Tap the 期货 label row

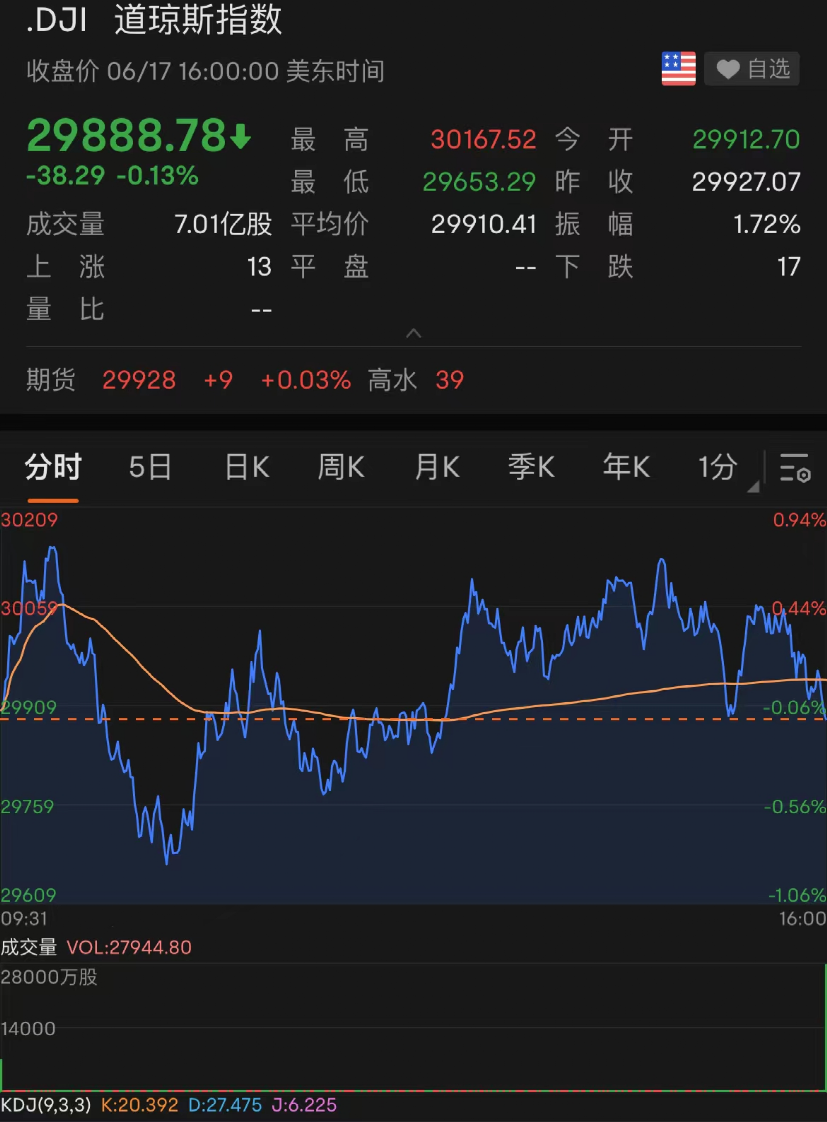52,380
